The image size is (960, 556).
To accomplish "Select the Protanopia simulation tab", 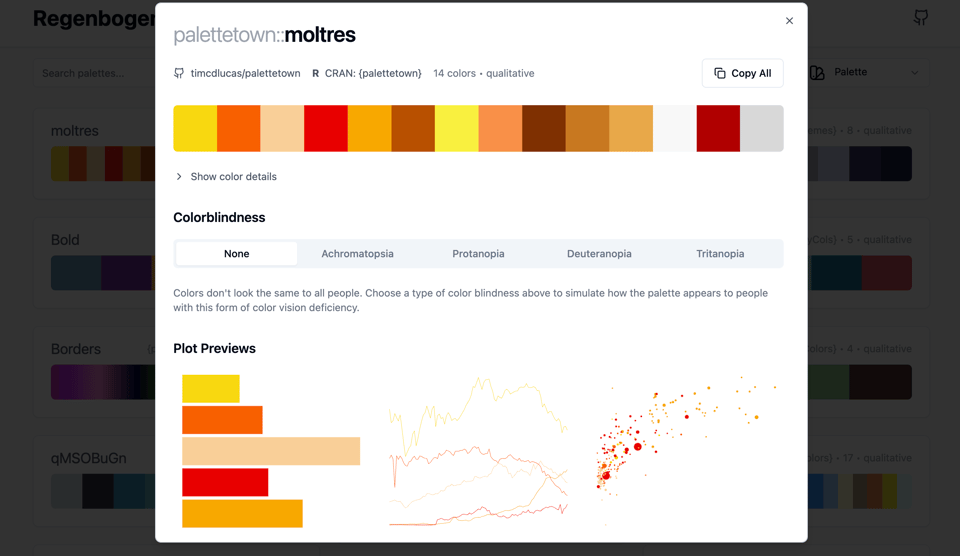I will point(478,254).
